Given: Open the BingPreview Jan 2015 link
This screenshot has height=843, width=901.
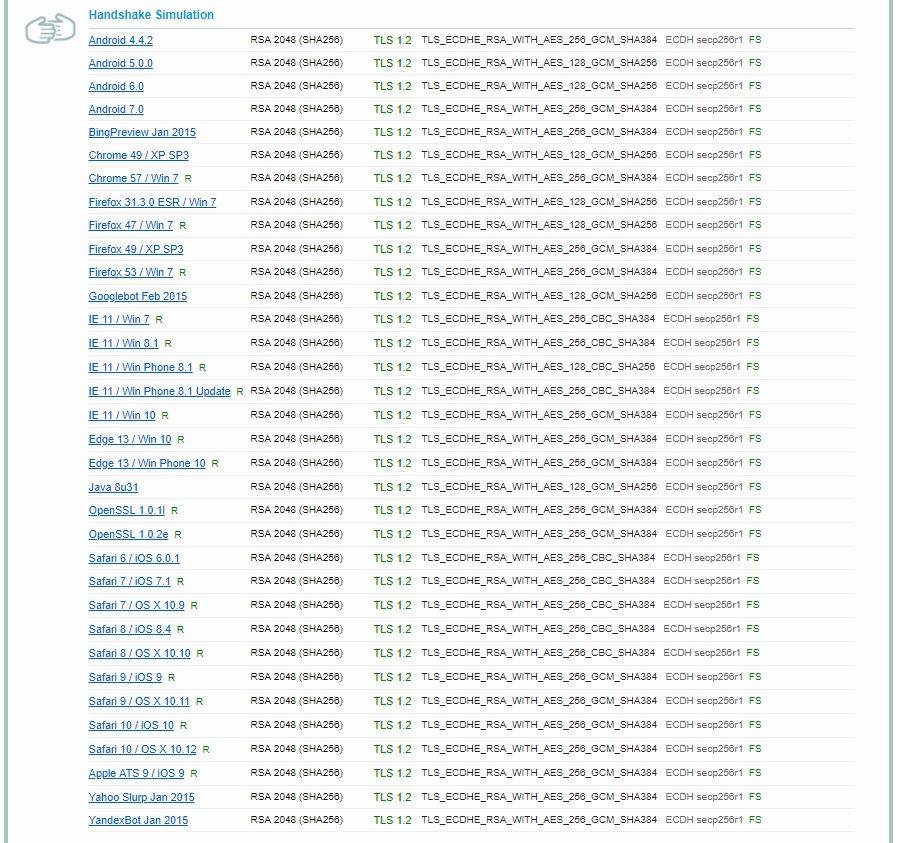Looking at the screenshot, I should click(x=142, y=132).
